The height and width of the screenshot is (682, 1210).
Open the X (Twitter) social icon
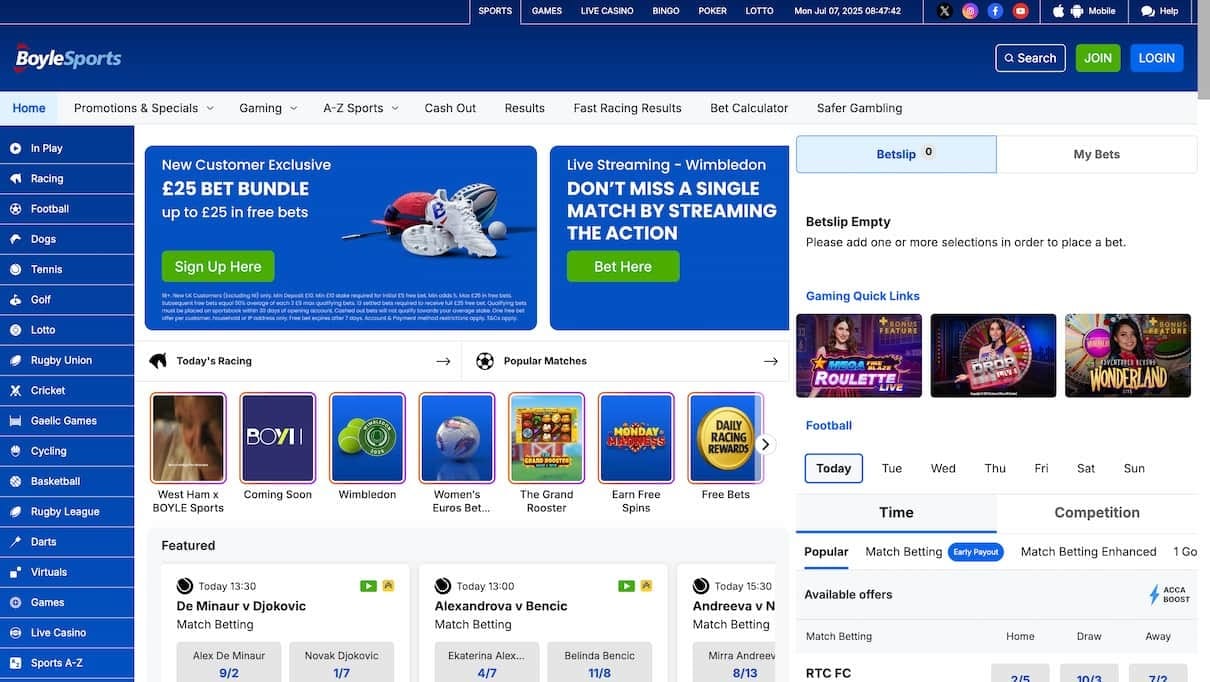945,11
